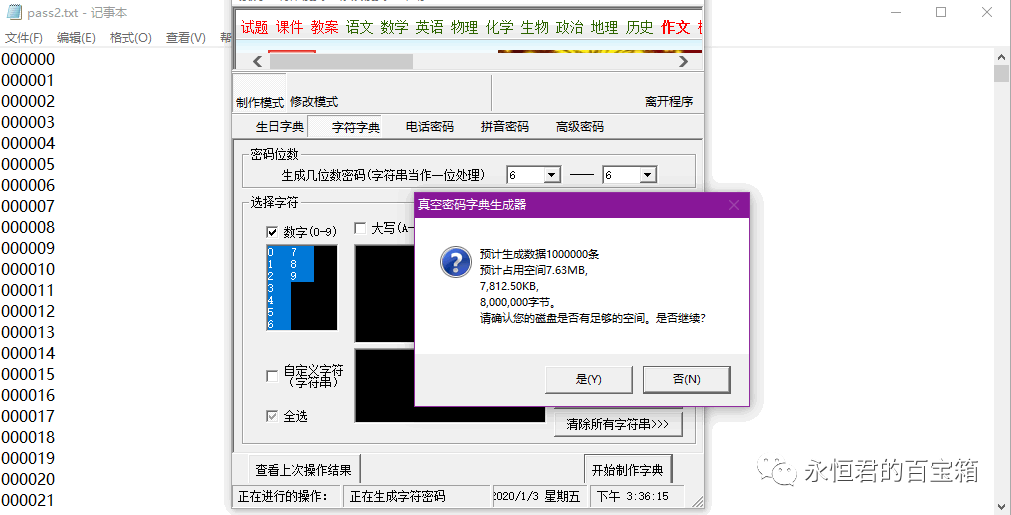Image resolution: width=1011 pixels, height=515 pixels.
Task: Open the minimum password length dropdown
Action: 551,175
